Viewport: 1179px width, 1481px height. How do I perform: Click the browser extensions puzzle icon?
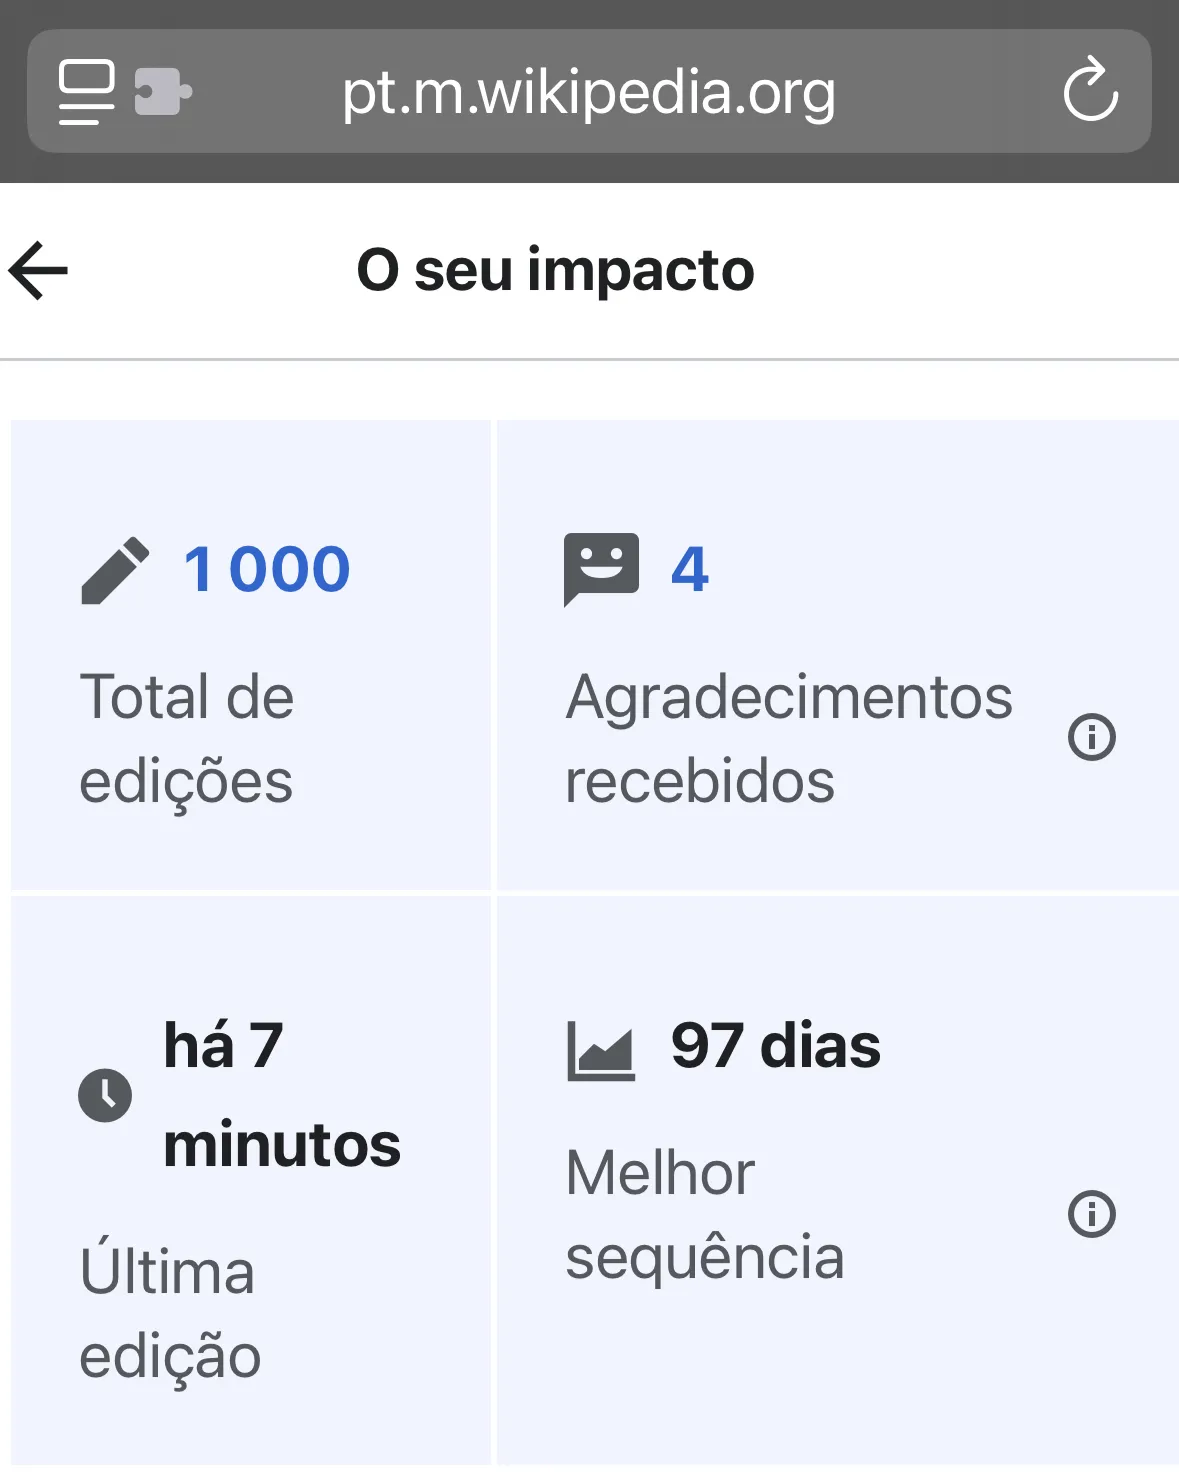[163, 92]
